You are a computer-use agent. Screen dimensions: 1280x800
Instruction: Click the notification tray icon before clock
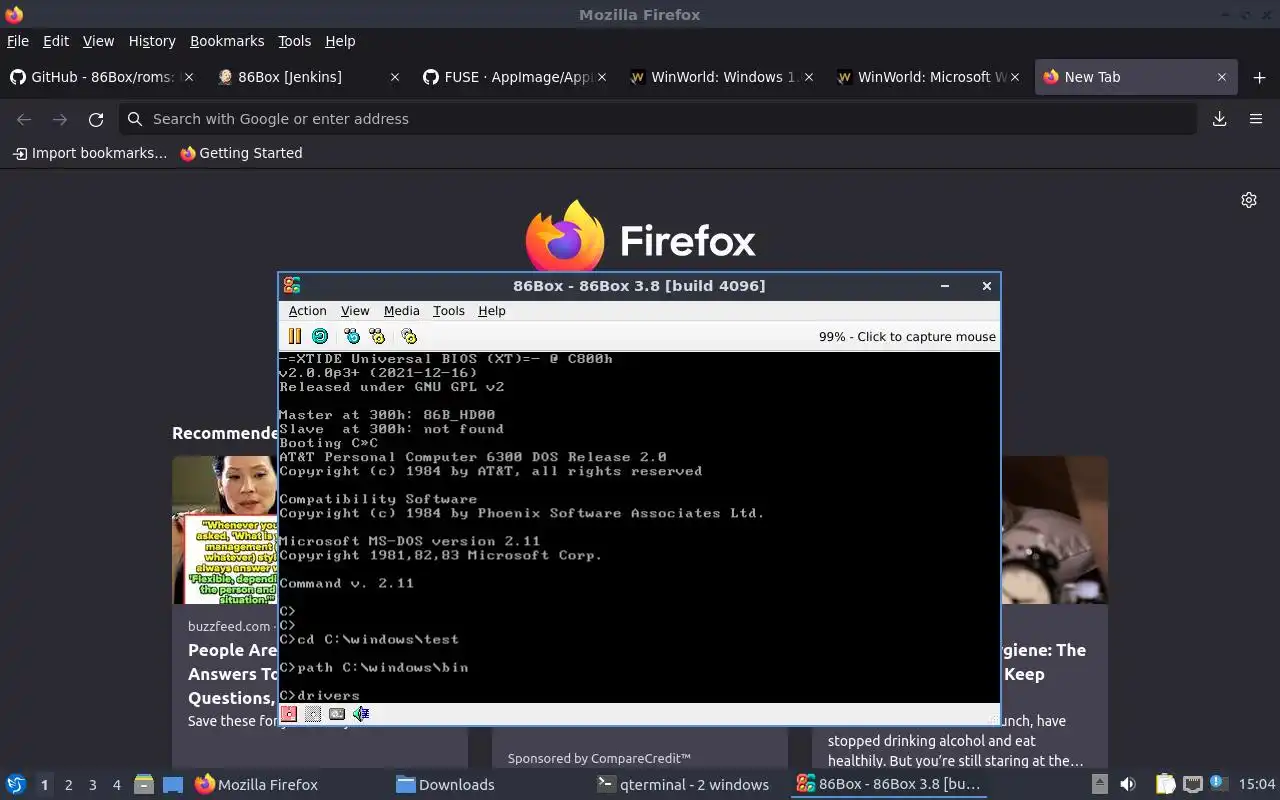pos(1218,783)
